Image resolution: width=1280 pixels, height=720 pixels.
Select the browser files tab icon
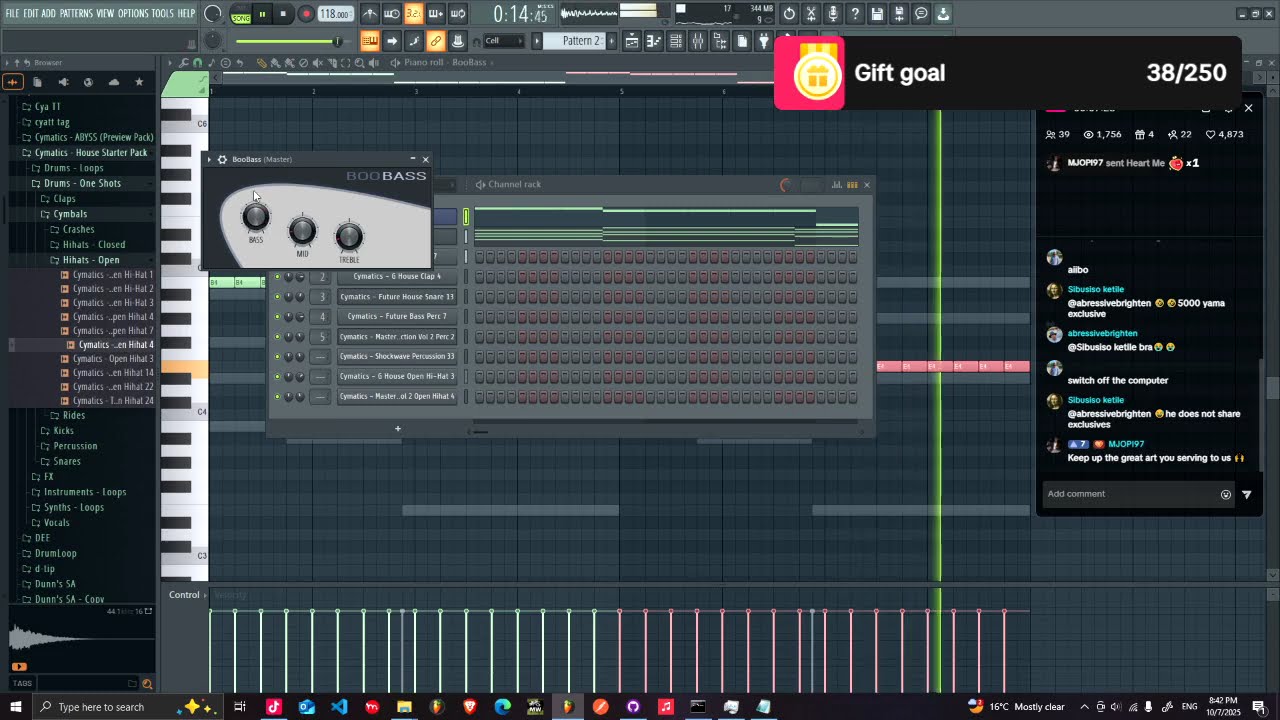click(37, 82)
